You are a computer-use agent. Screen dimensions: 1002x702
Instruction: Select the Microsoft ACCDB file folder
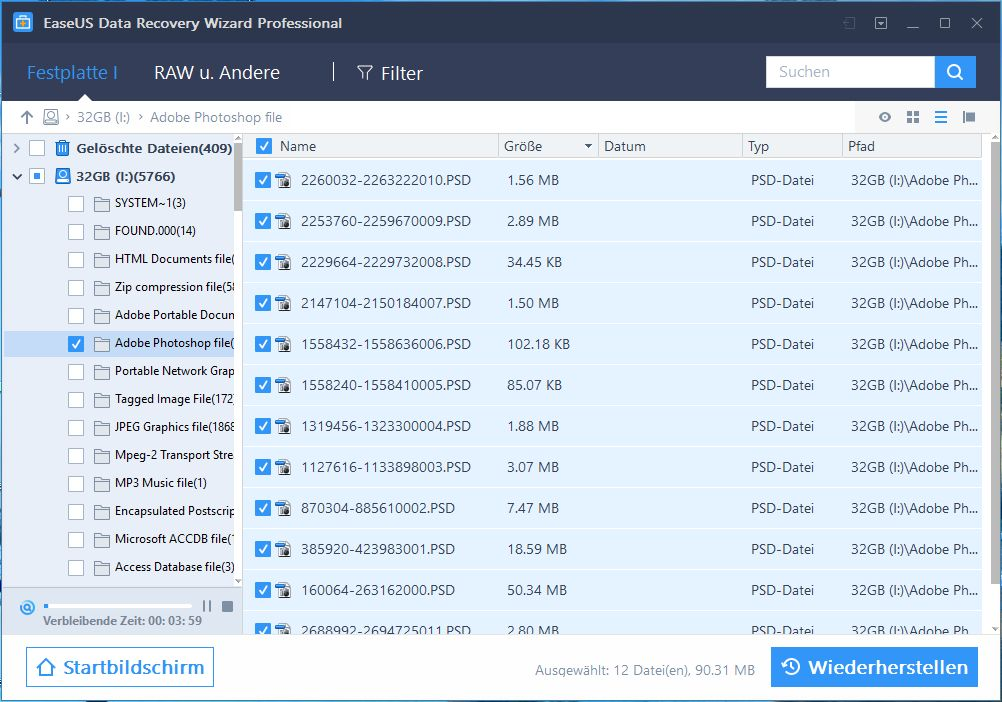pos(174,539)
